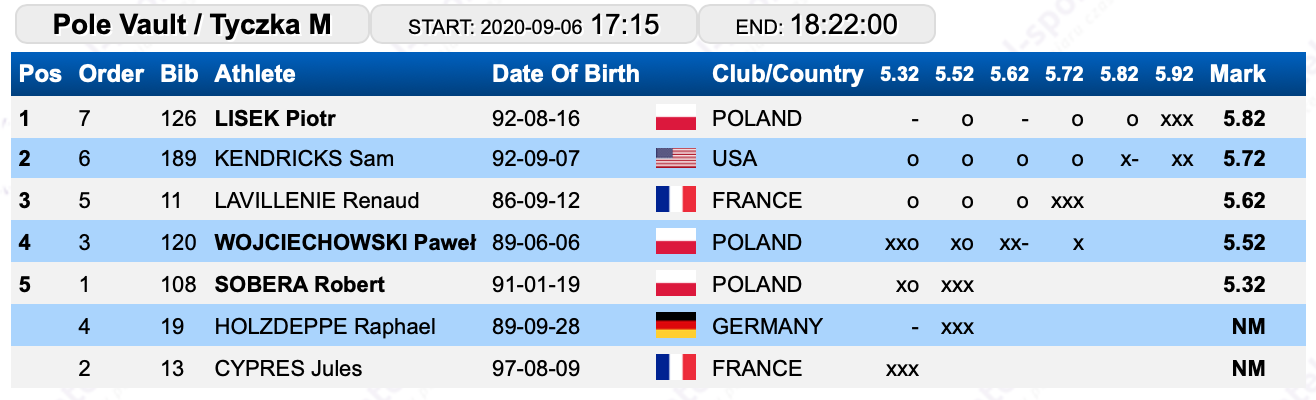Click Lisek's 5.82 mark
Screen dimensions: 1316x400
tap(1244, 119)
